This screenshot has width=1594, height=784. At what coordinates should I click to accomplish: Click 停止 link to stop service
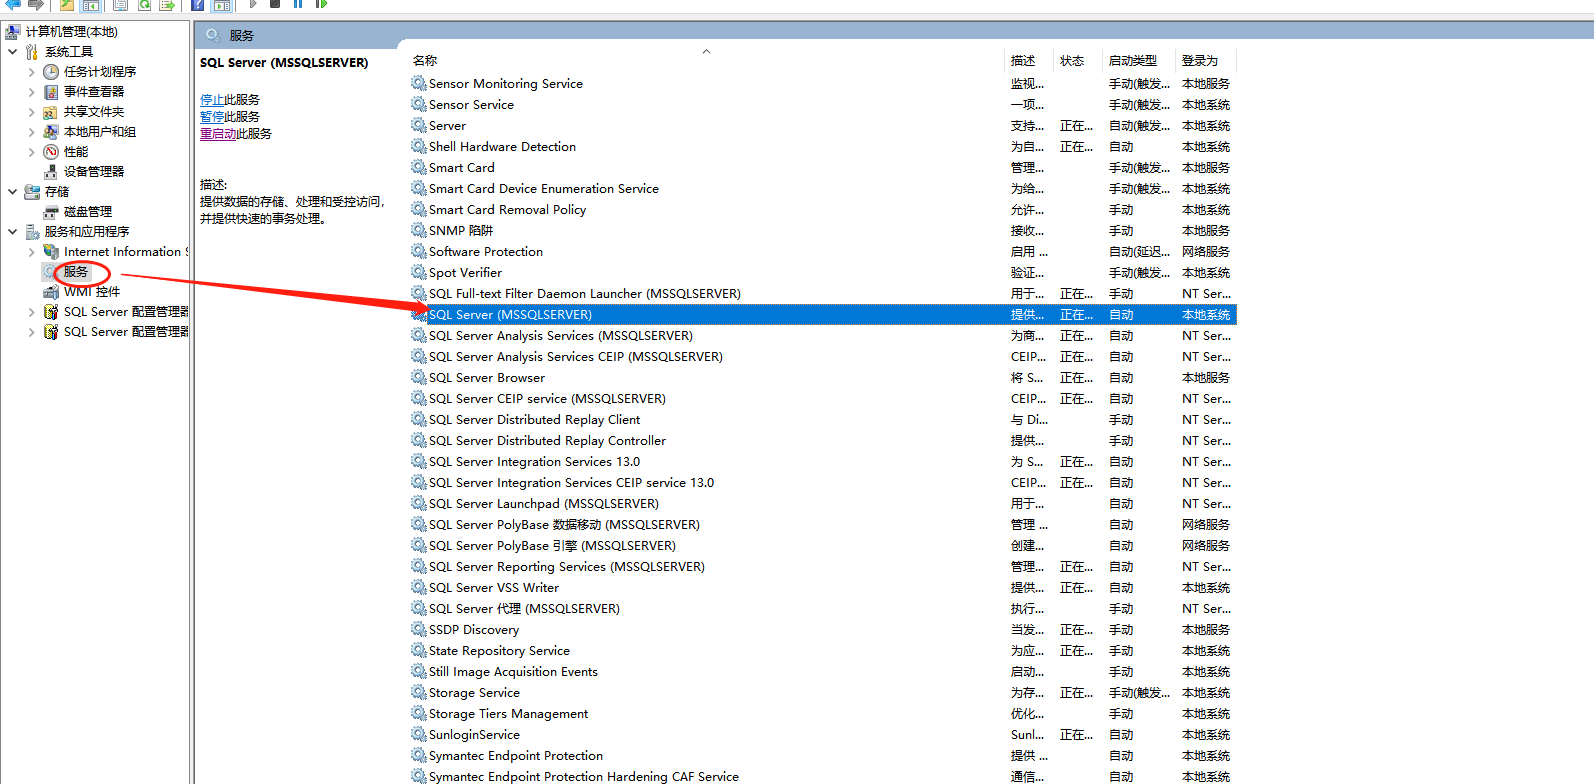click(212, 100)
